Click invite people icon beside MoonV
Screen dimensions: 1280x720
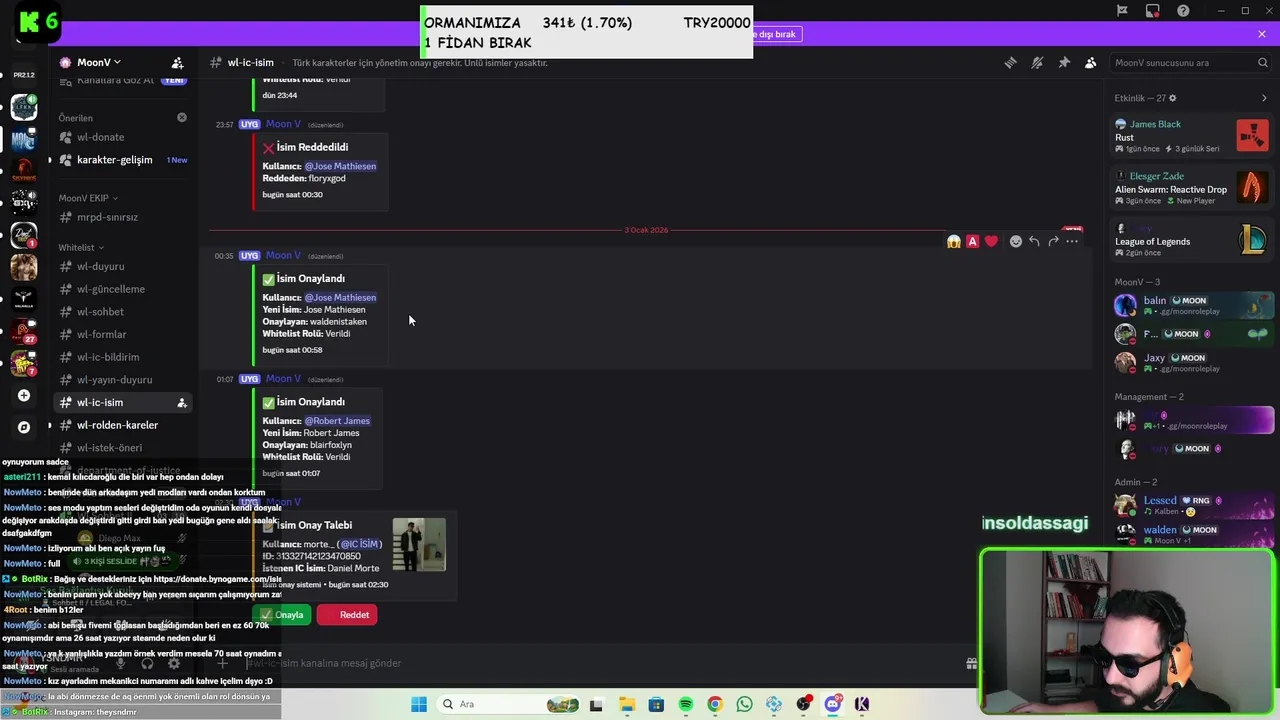click(177, 62)
